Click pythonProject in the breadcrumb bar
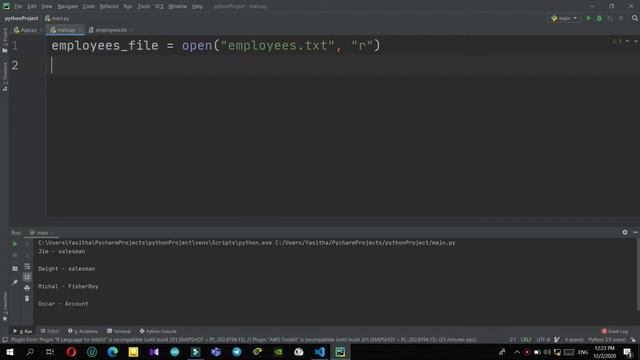Screen dimensions: 640x360 [x=21, y=18]
